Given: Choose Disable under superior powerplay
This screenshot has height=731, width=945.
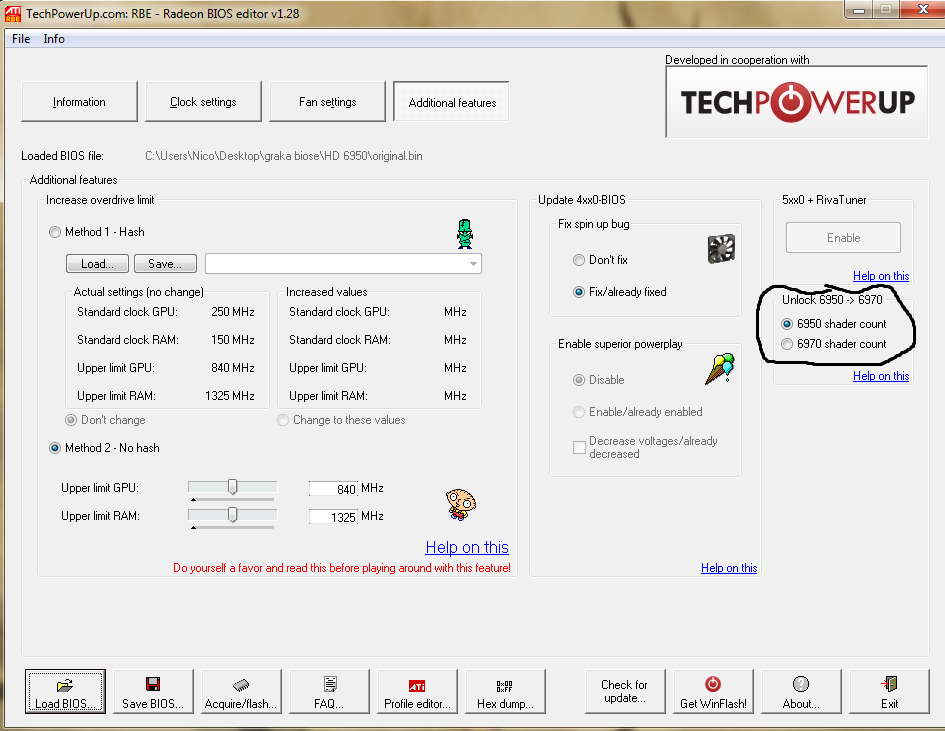Looking at the screenshot, I should 579,380.
